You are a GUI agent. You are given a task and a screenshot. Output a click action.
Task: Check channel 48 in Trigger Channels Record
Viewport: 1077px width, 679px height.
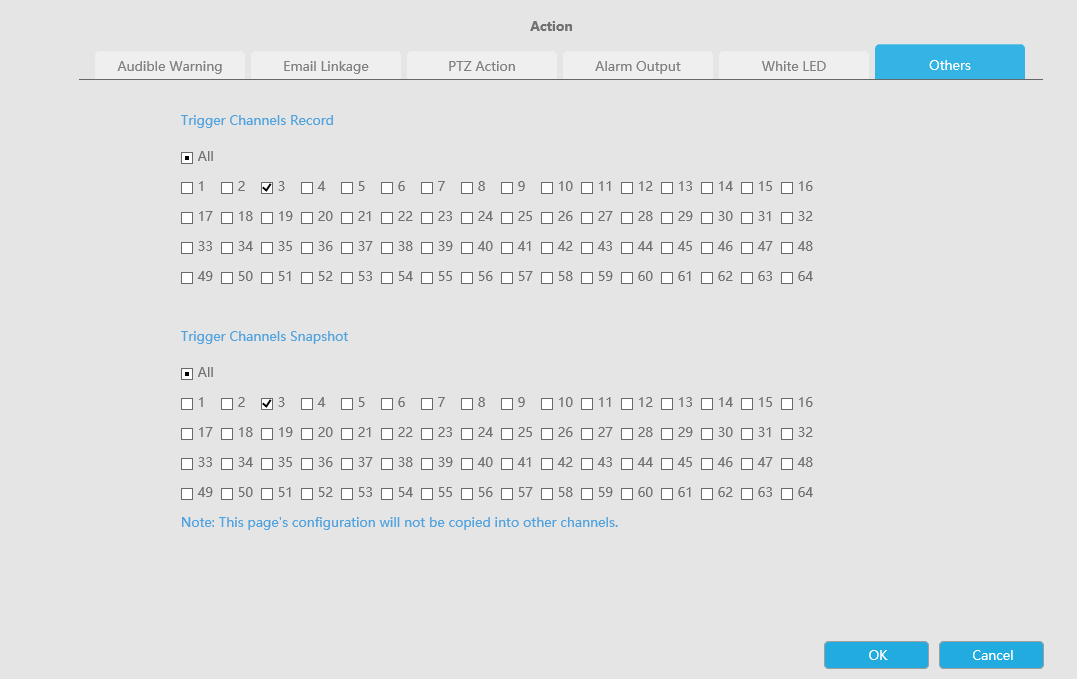tap(787, 249)
